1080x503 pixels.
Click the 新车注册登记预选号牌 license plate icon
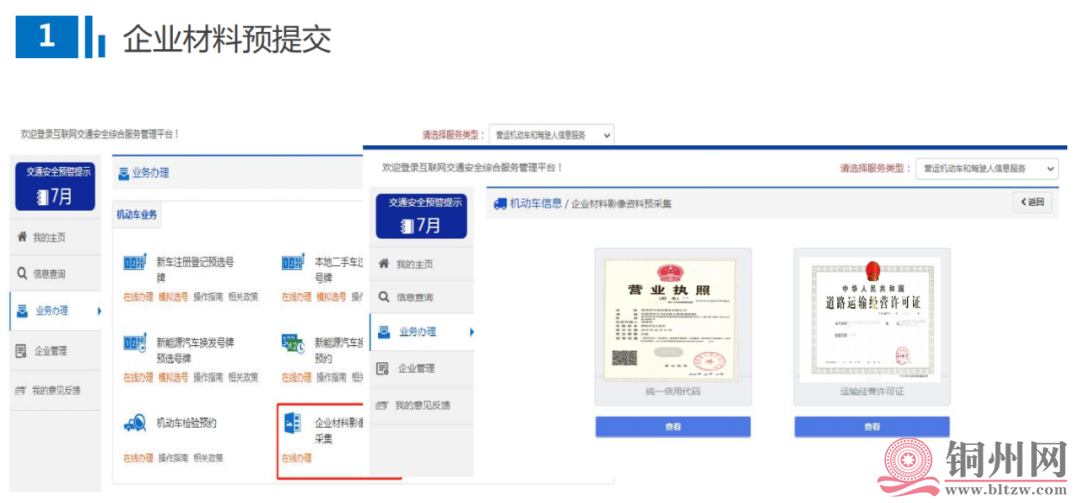coord(134,263)
